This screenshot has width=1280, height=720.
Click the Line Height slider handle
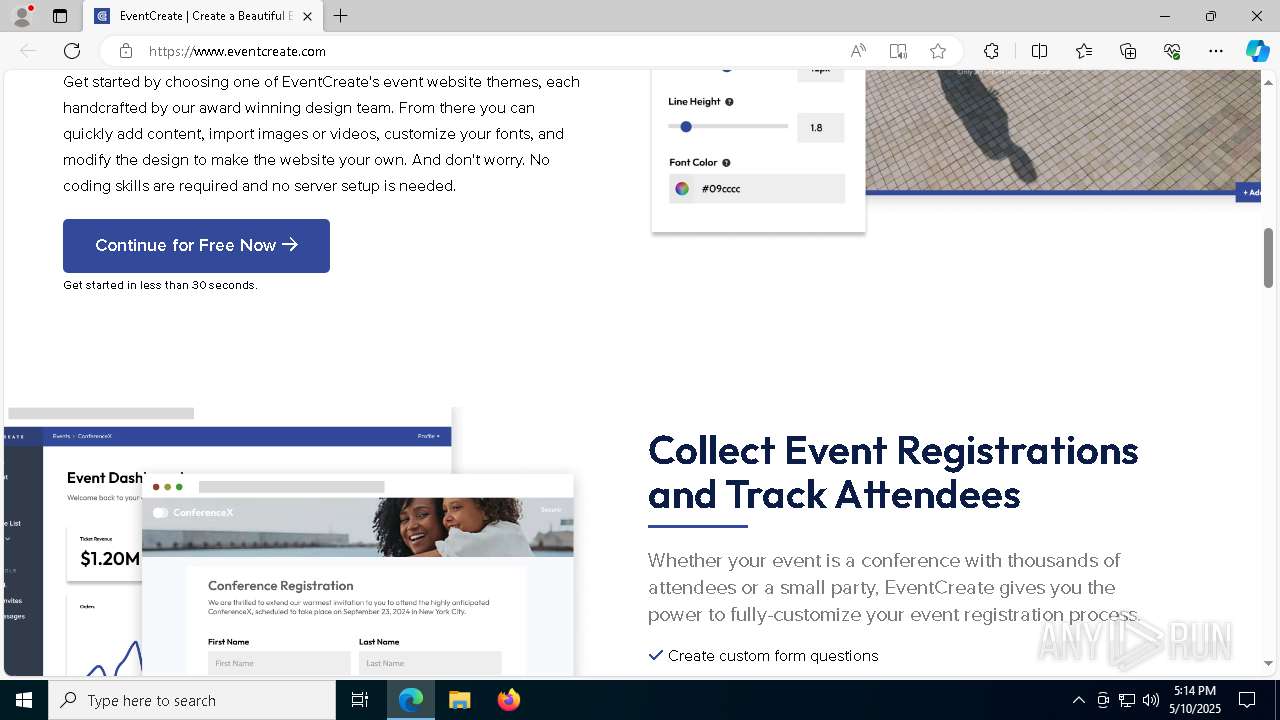[686, 127]
